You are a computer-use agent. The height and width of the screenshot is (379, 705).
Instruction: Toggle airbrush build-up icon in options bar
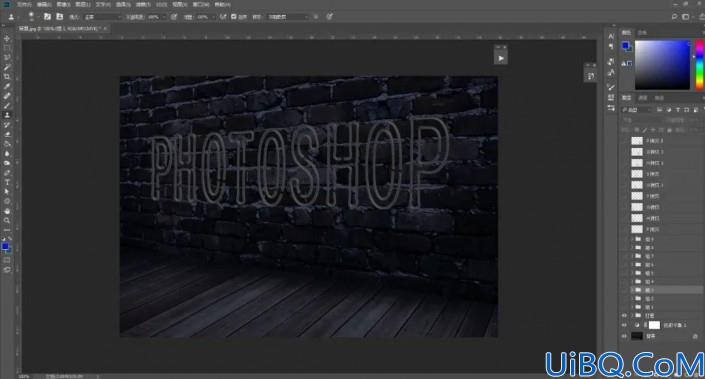click(x=223, y=17)
